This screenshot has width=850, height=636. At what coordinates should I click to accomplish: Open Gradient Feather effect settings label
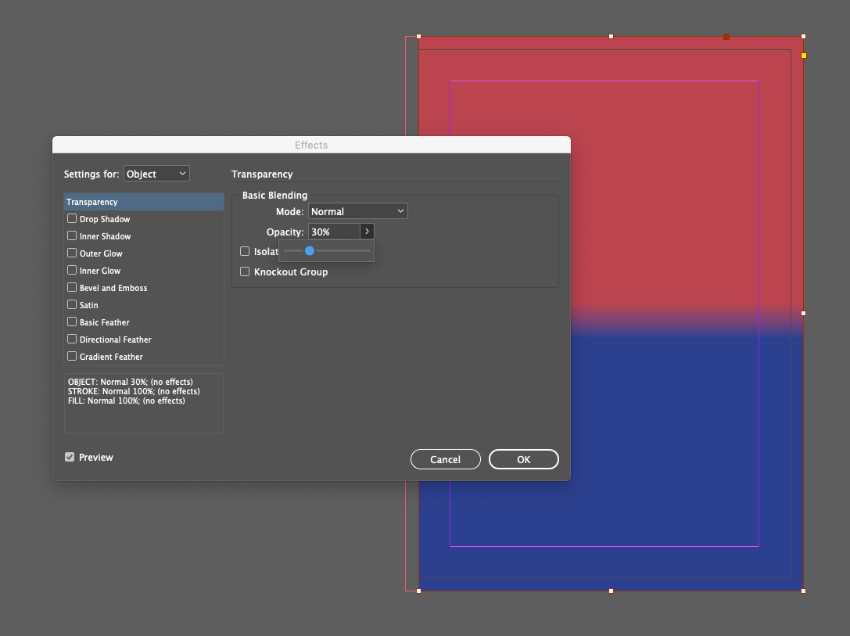111,357
